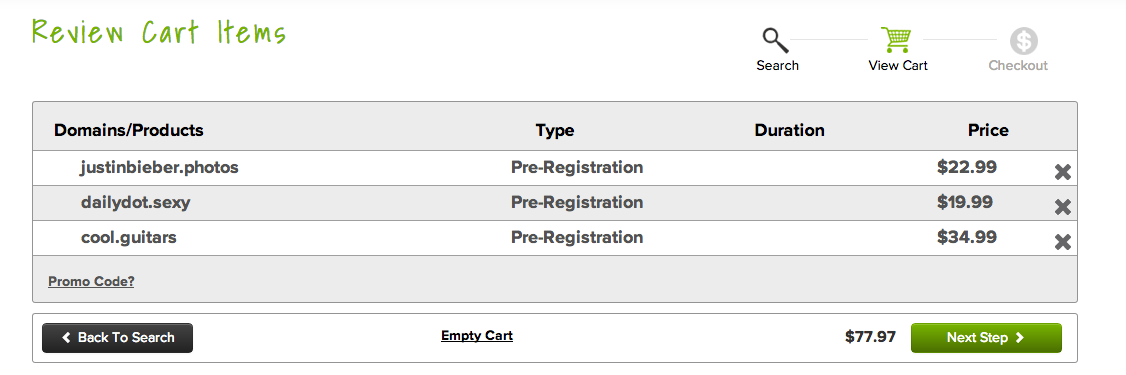Image resolution: width=1126 pixels, height=375 pixels.
Task: Click the Empty Cart link
Action: (477, 335)
